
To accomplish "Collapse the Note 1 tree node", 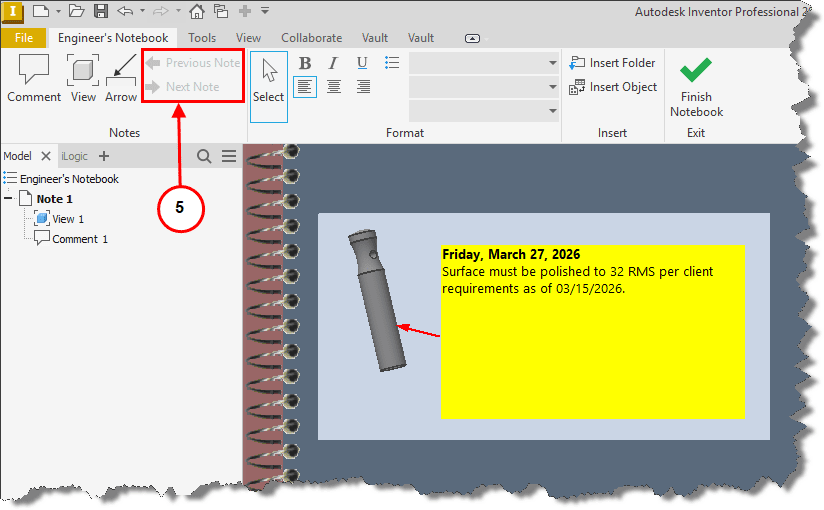I will pyautogui.click(x=8, y=199).
